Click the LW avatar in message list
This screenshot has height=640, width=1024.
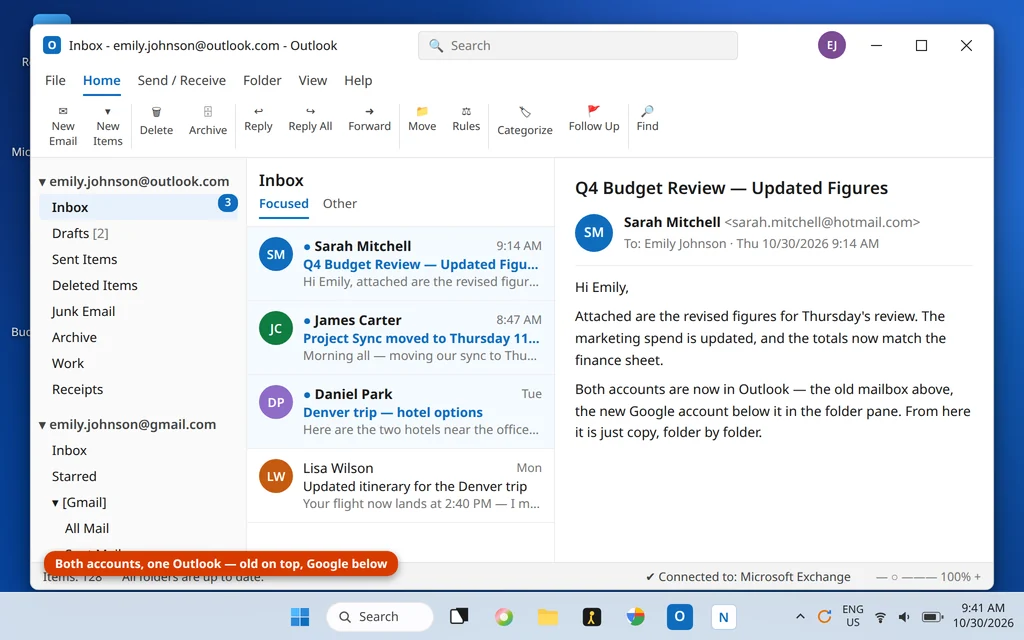276,476
